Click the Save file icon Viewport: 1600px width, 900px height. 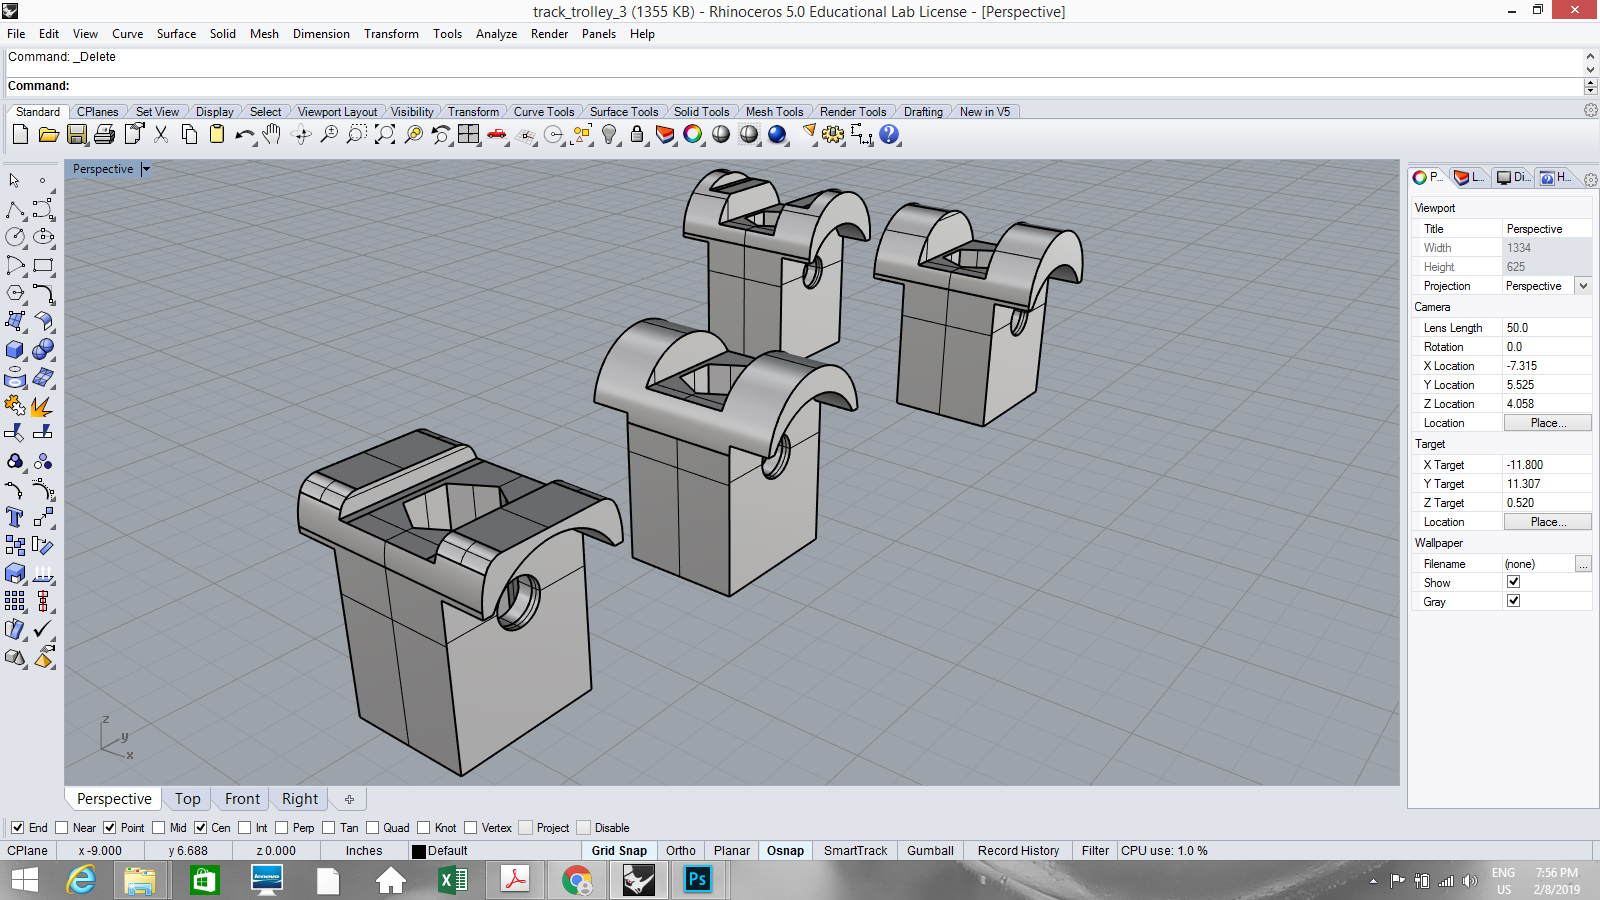tap(77, 135)
